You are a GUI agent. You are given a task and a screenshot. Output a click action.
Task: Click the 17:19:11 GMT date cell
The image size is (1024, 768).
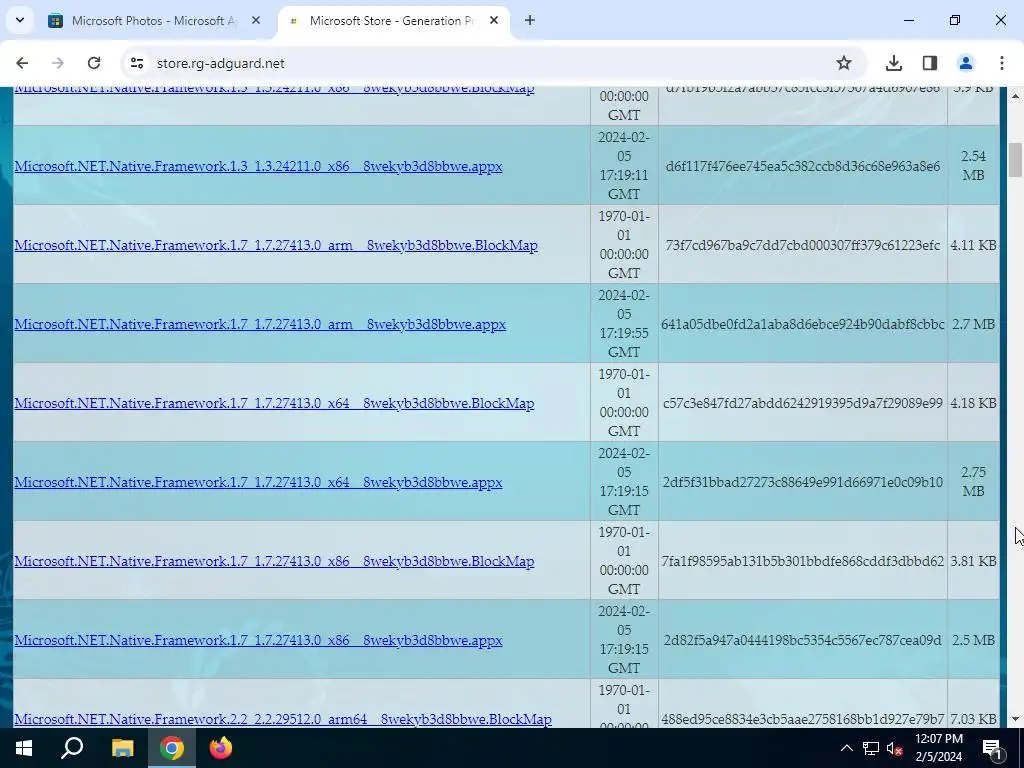pos(624,165)
